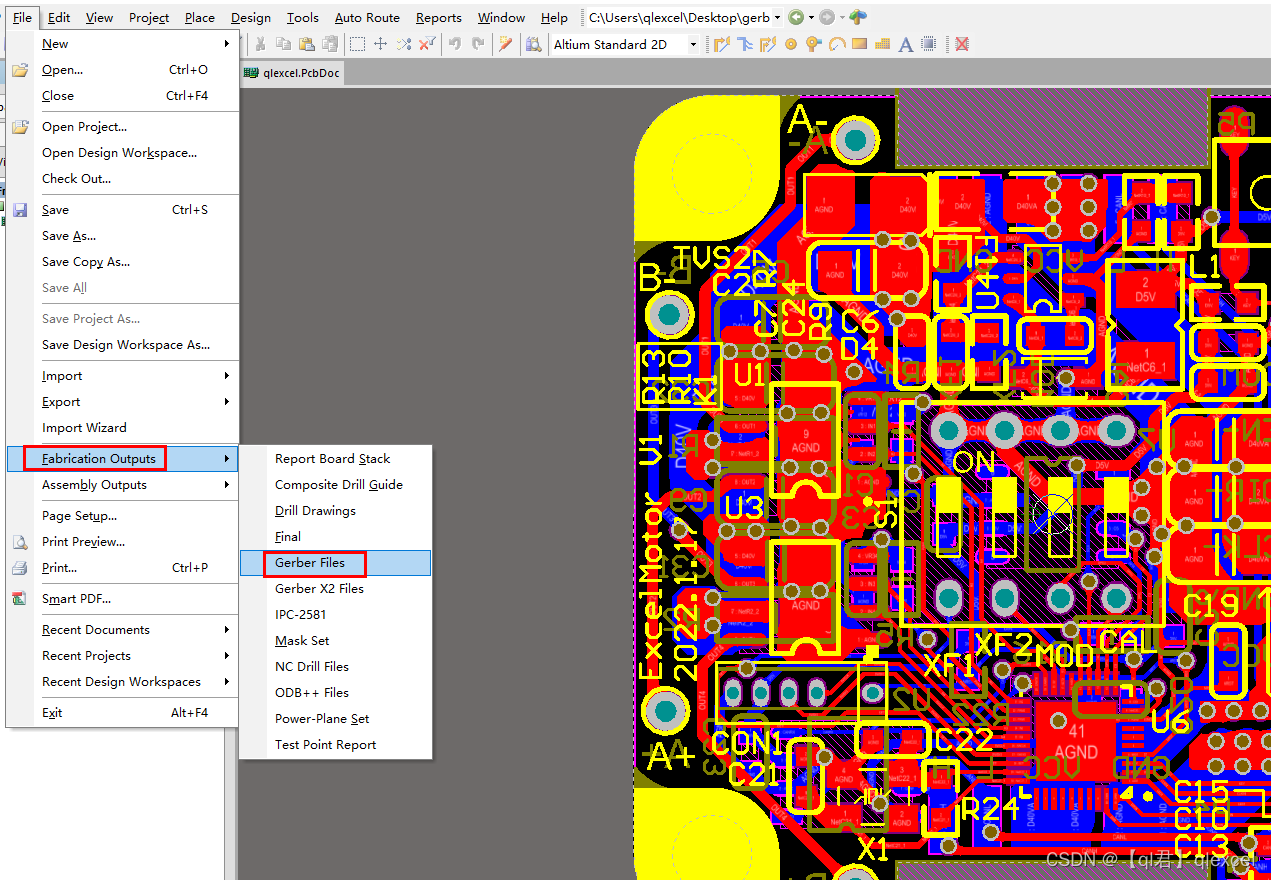Screen dimensions: 1271x880
Task: Select Gerber X2 Files in the submenu
Action: point(335,589)
